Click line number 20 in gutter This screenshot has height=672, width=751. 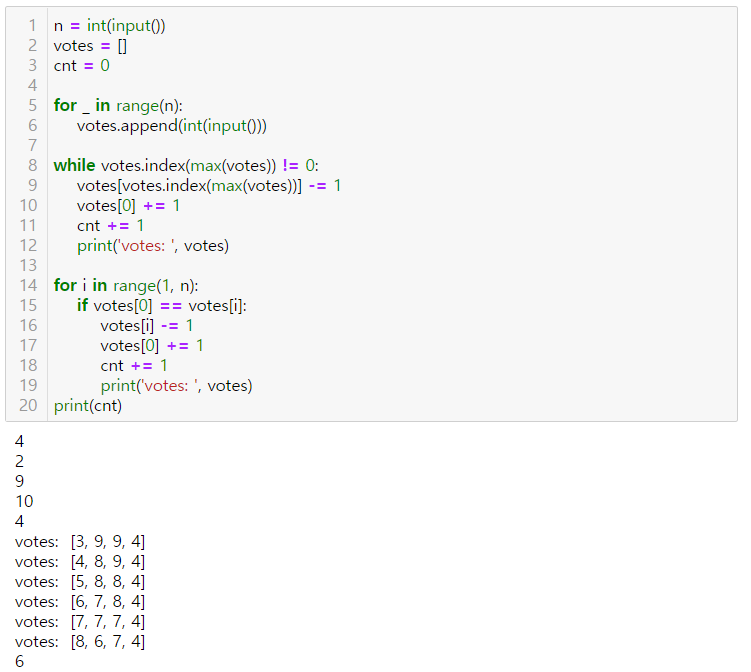[28, 406]
